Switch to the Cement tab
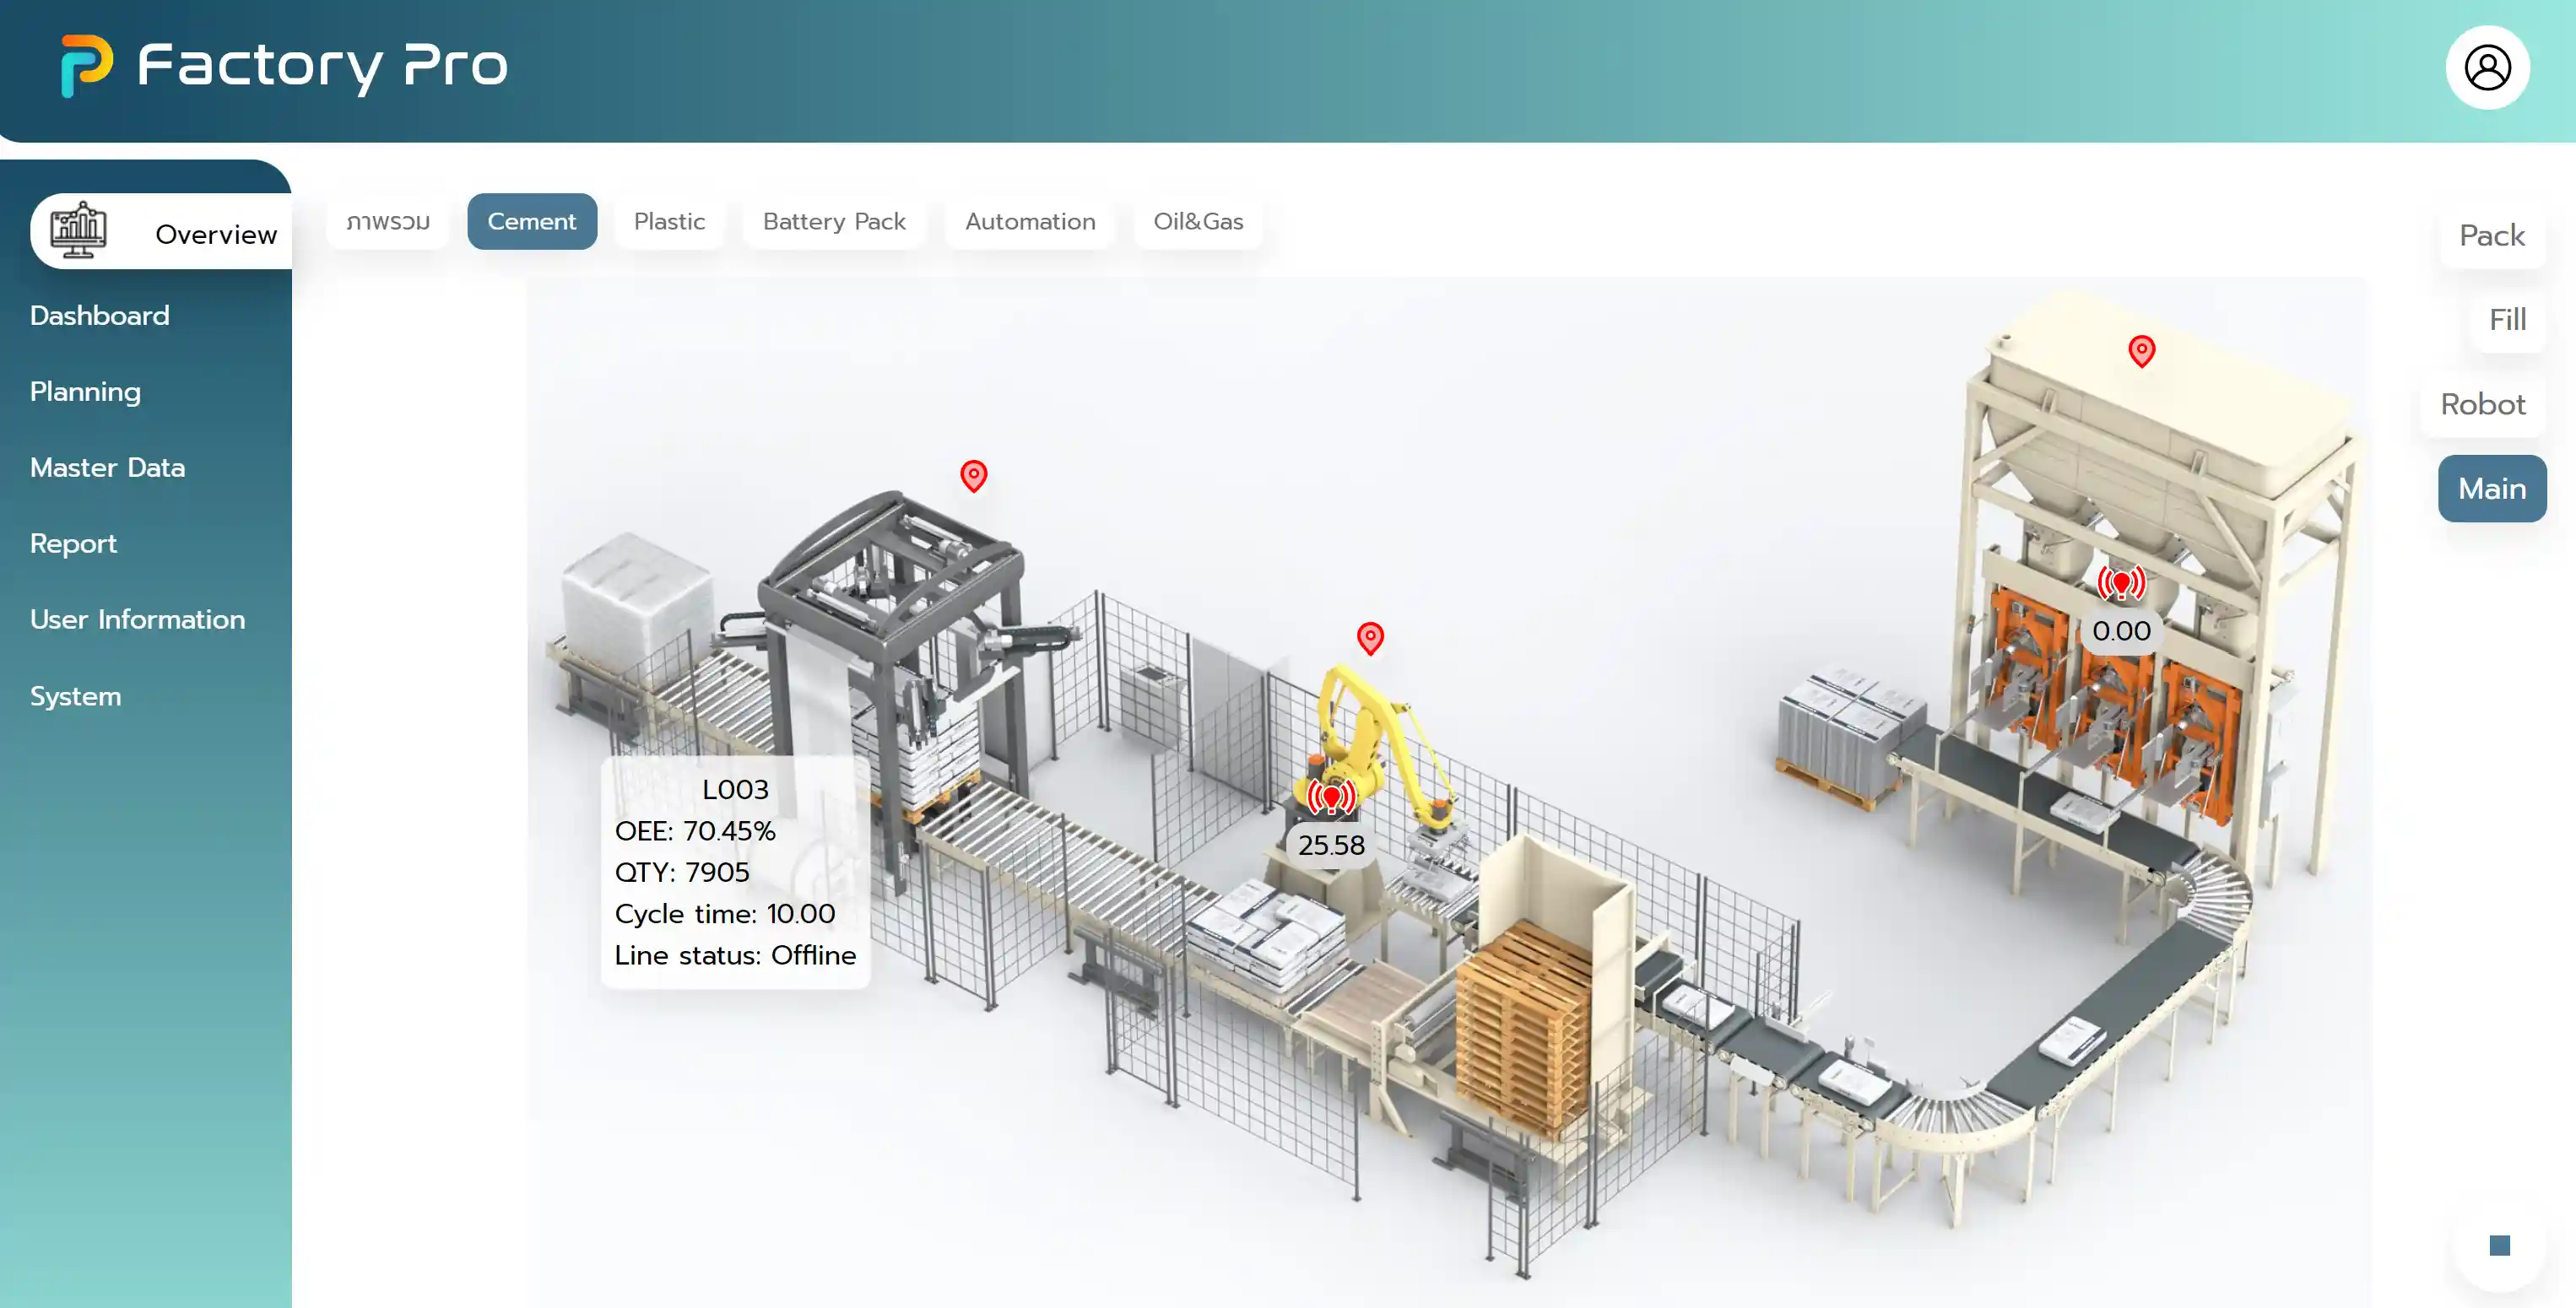This screenshot has width=2576, height=1308. point(532,221)
